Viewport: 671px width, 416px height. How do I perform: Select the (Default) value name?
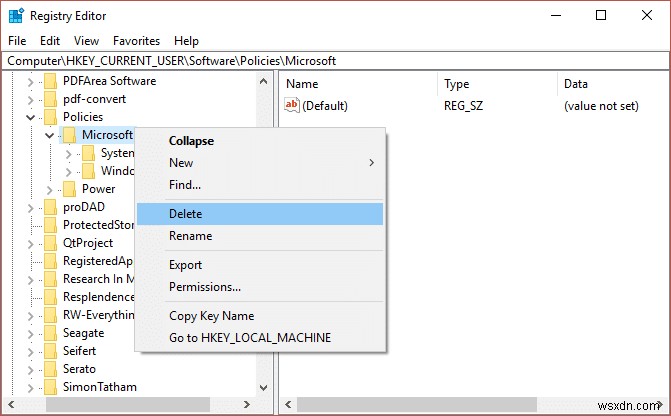pyautogui.click(x=325, y=106)
